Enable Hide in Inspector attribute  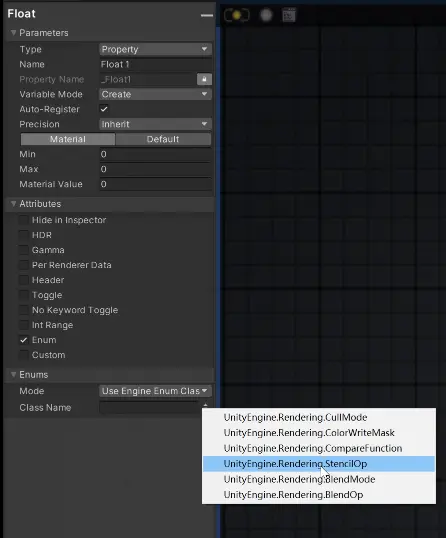coord(24,220)
